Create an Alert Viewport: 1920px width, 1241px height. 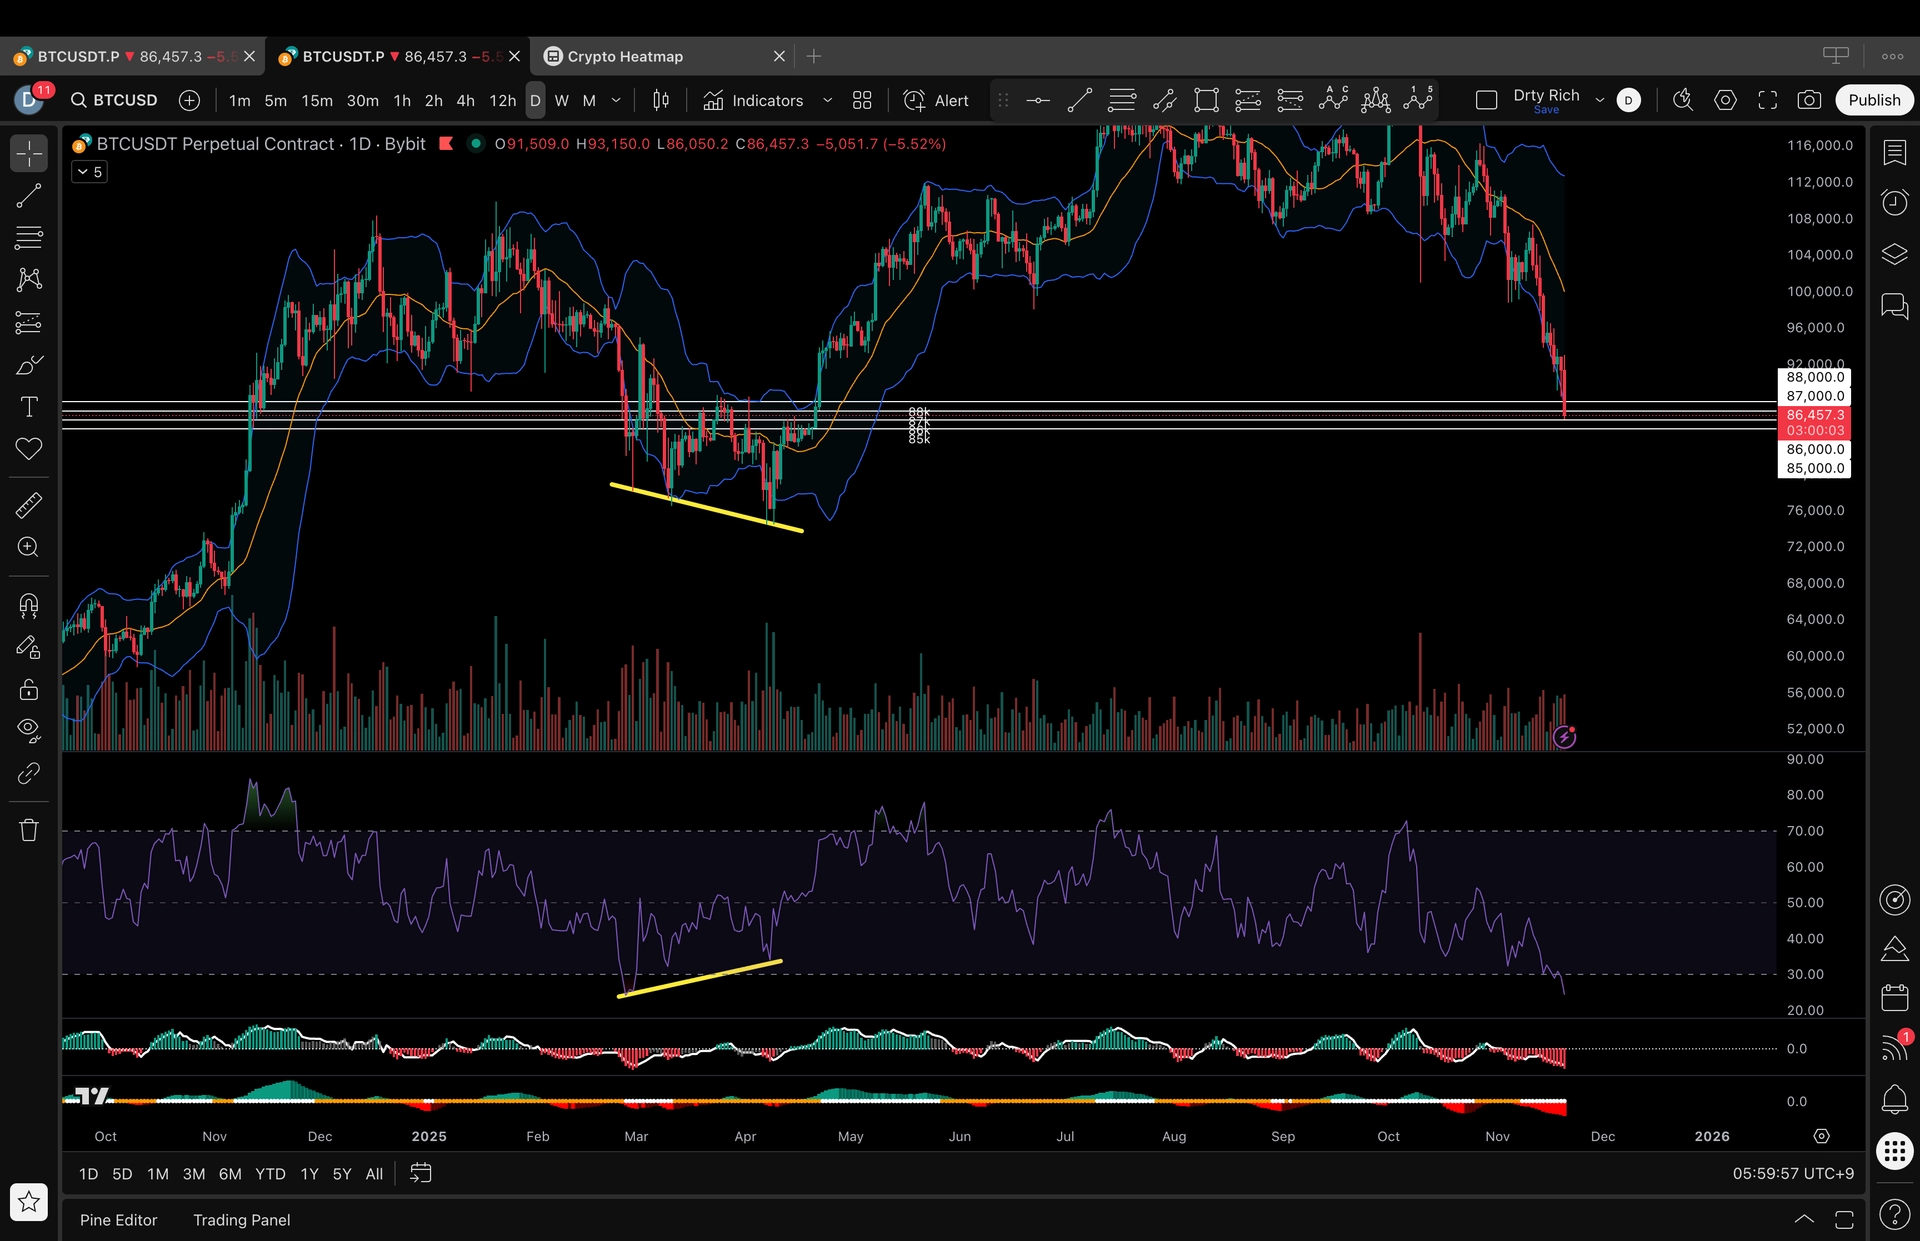[x=937, y=100]
